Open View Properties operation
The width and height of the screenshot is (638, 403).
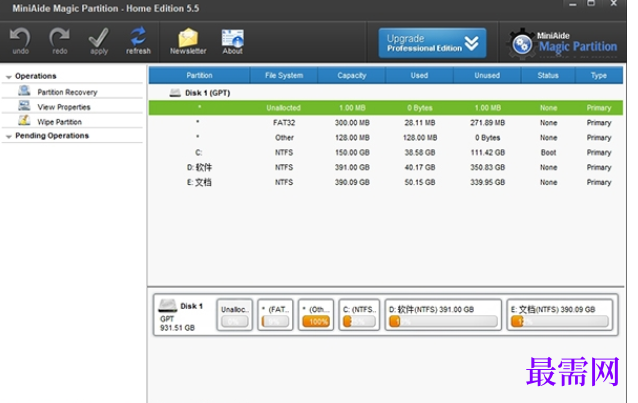point(64,107)
